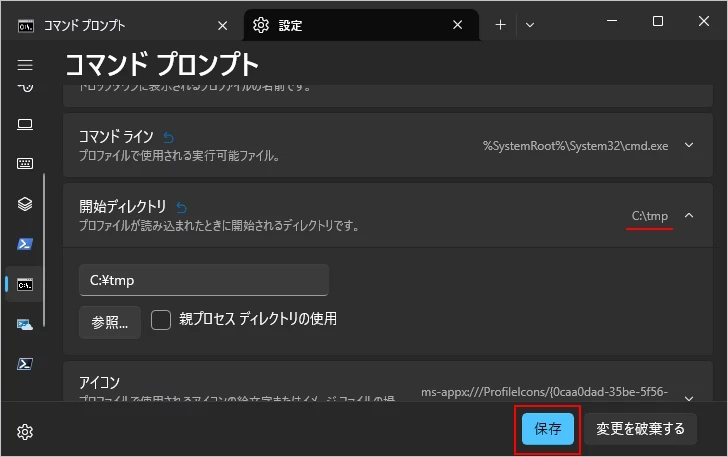728x457 pixels.
Task: Discard the pending changes
Action: coord(640,429)
